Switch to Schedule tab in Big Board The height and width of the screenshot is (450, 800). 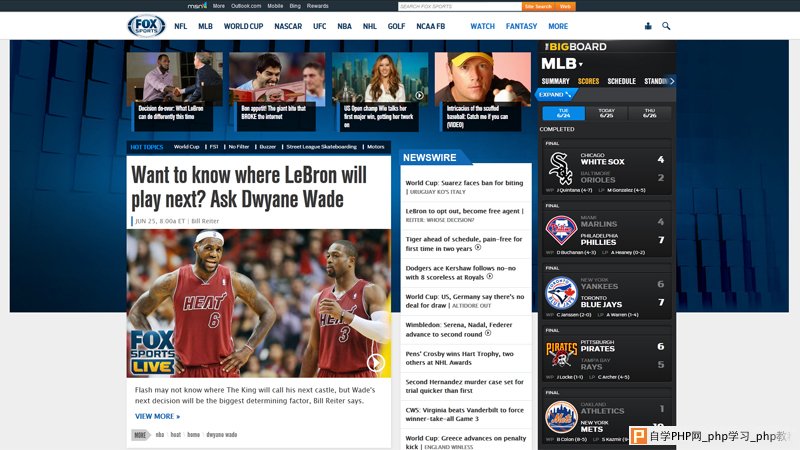tap(621, 81)
